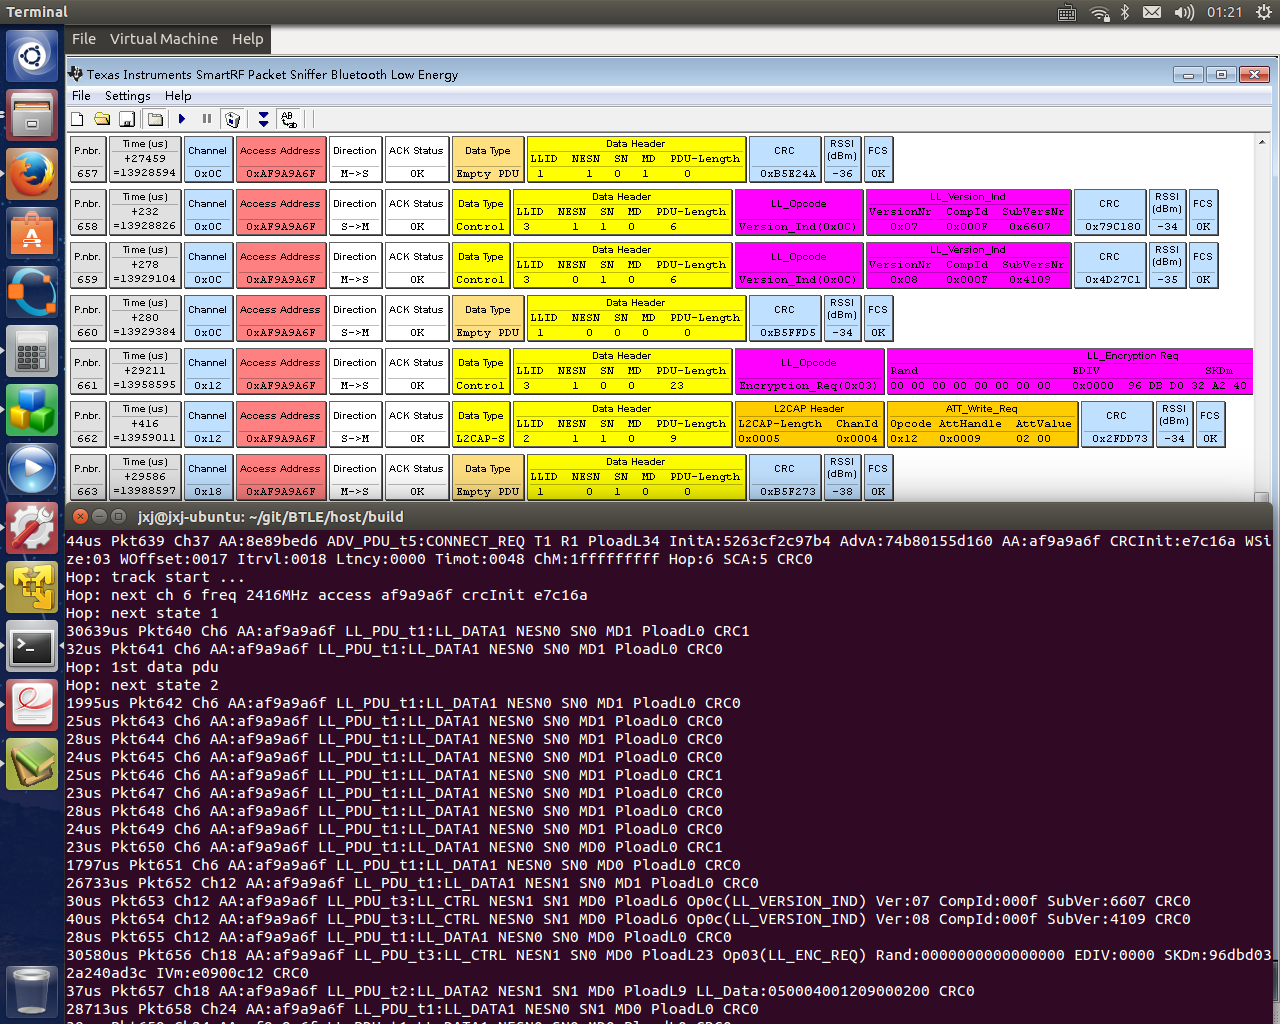Viewport: 1280px width, 1024px height.
Task: Open the Settings menu in packet sniffer
Action: [x=127, y=96]
